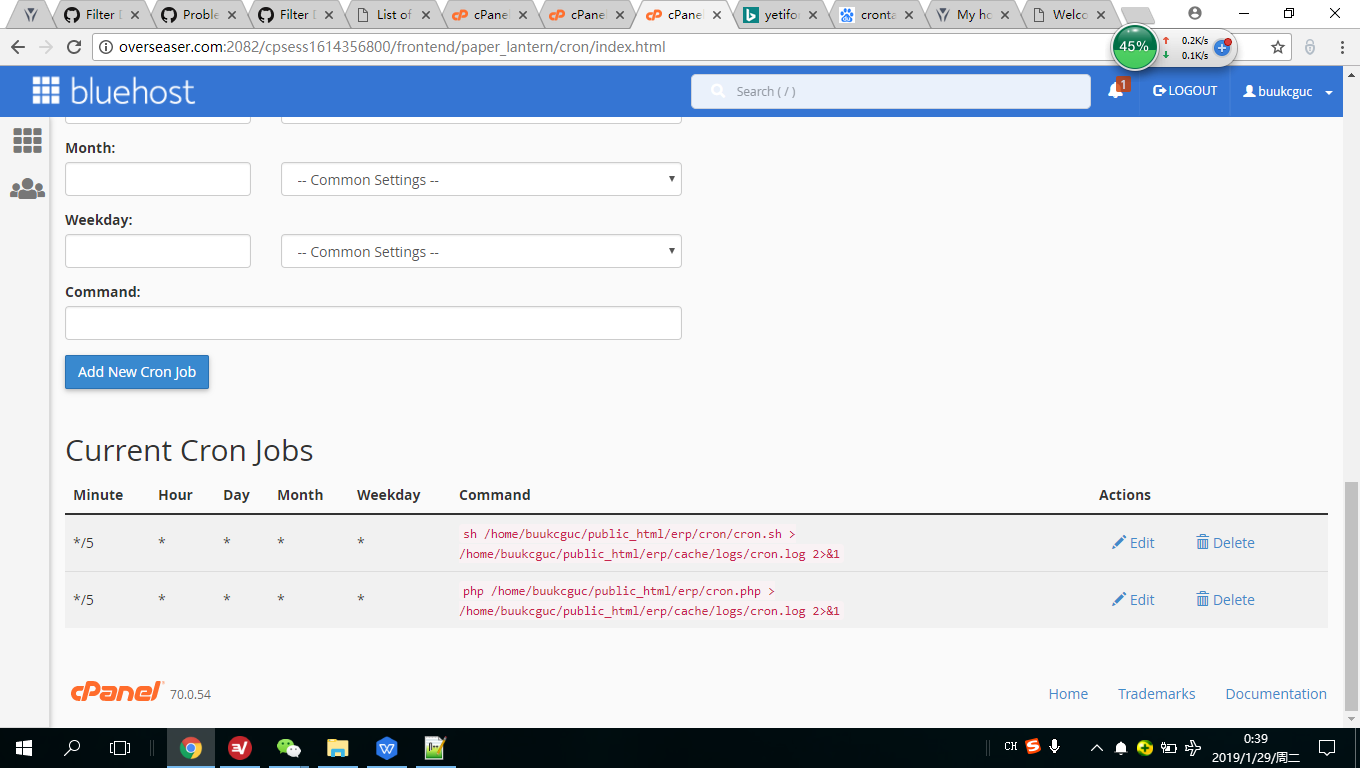Click the trash icon for the cron.sh job
The width and height of the screenshot is (1360, 768).
(1202, 543)
